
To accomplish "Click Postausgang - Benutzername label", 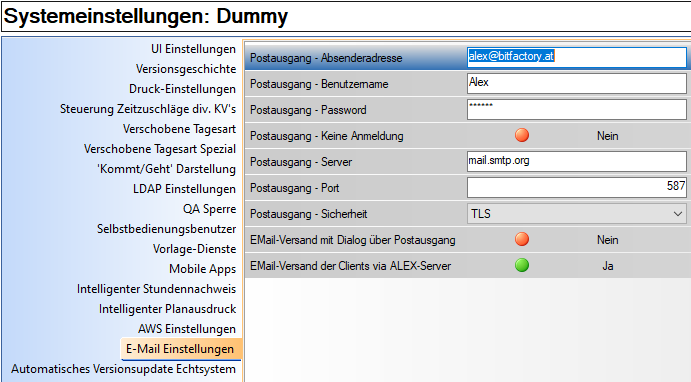I will coord(319,84).
